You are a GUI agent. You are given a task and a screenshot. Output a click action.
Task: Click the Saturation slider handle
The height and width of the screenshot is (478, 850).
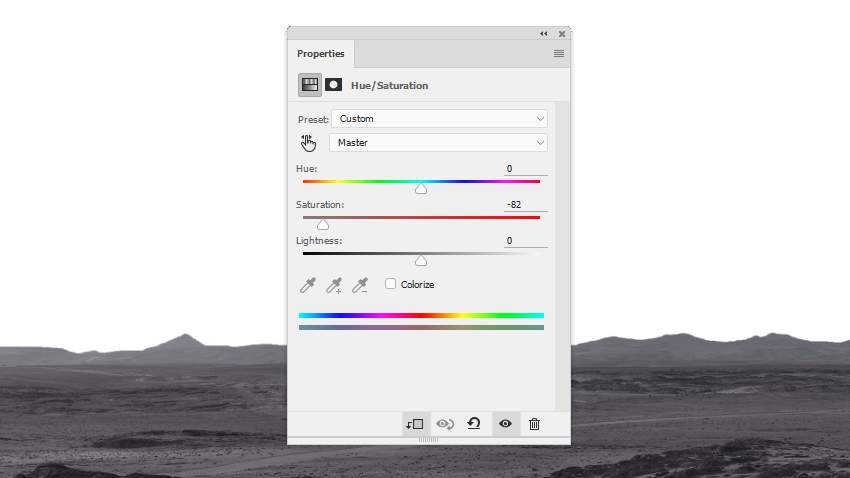[x=323, y=225]
